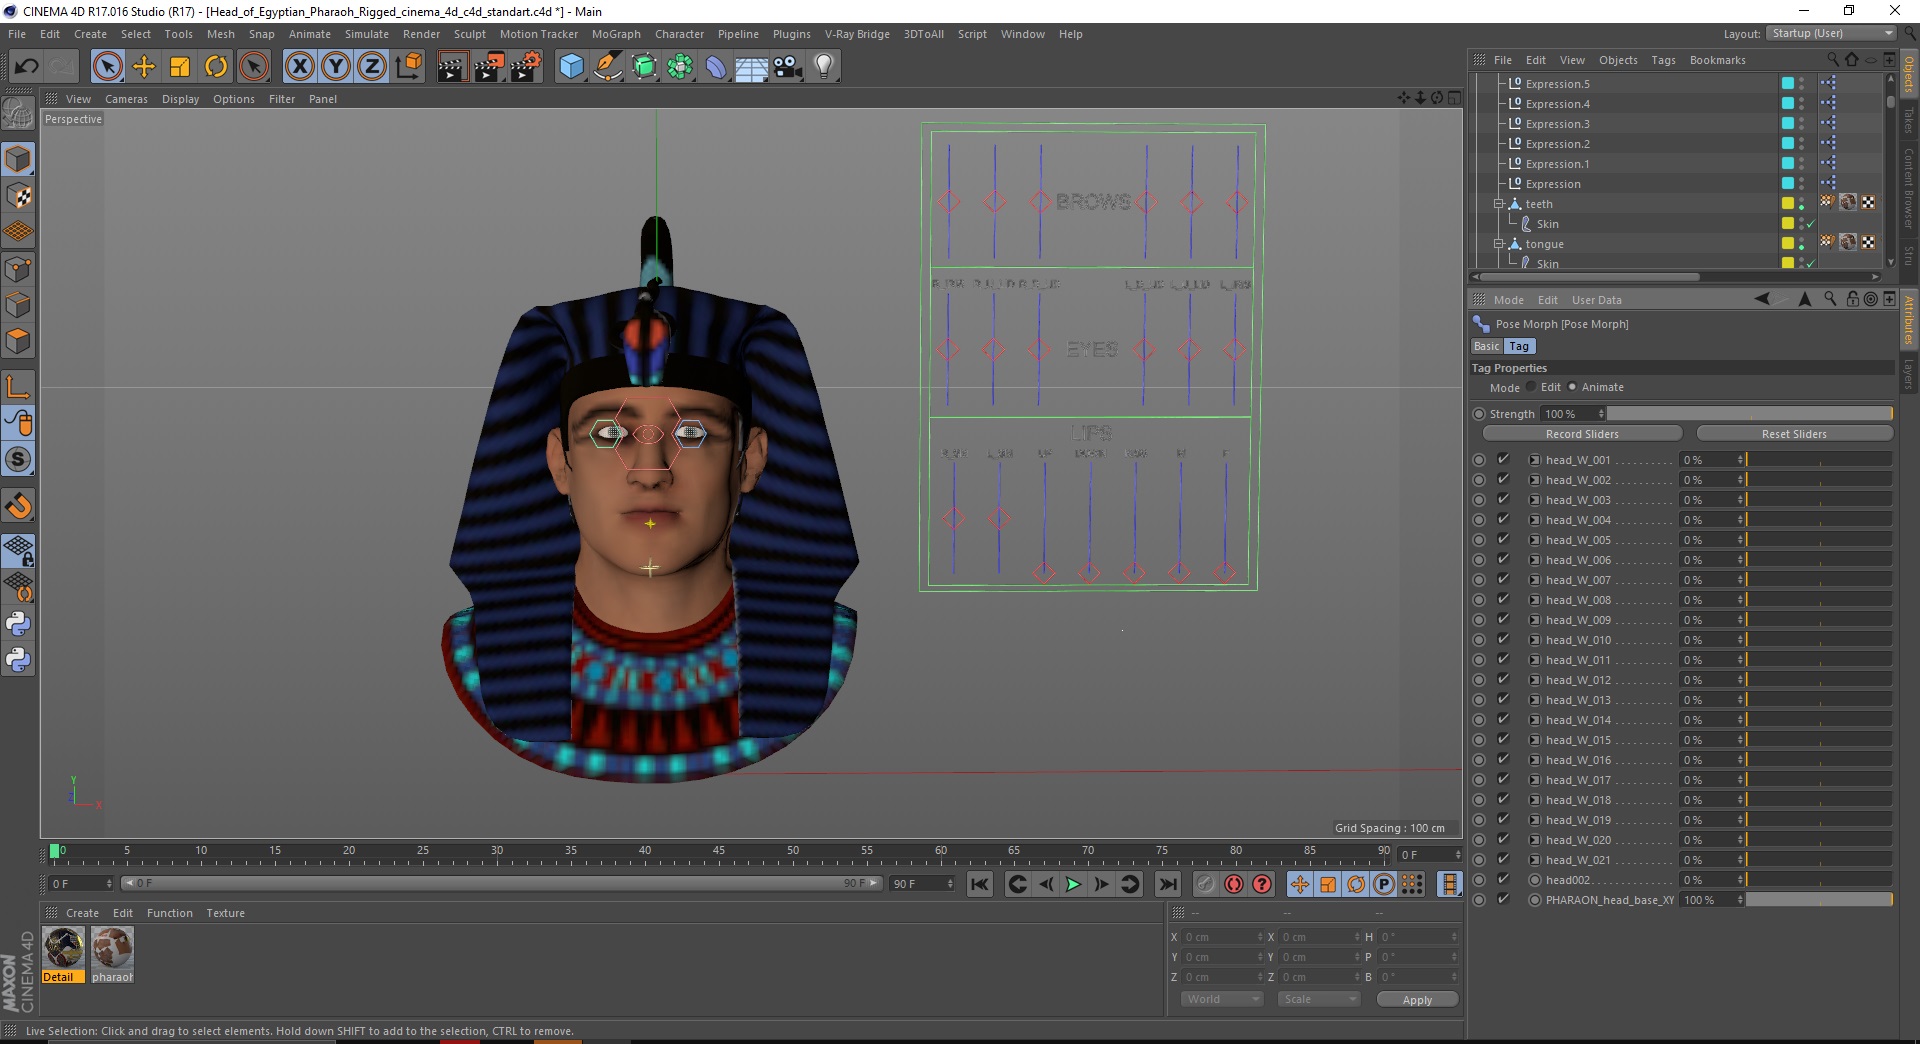This screenshot has height=1044, width=1920.
Task: Toggle the Y axis lock
Action: coord(336,67)
